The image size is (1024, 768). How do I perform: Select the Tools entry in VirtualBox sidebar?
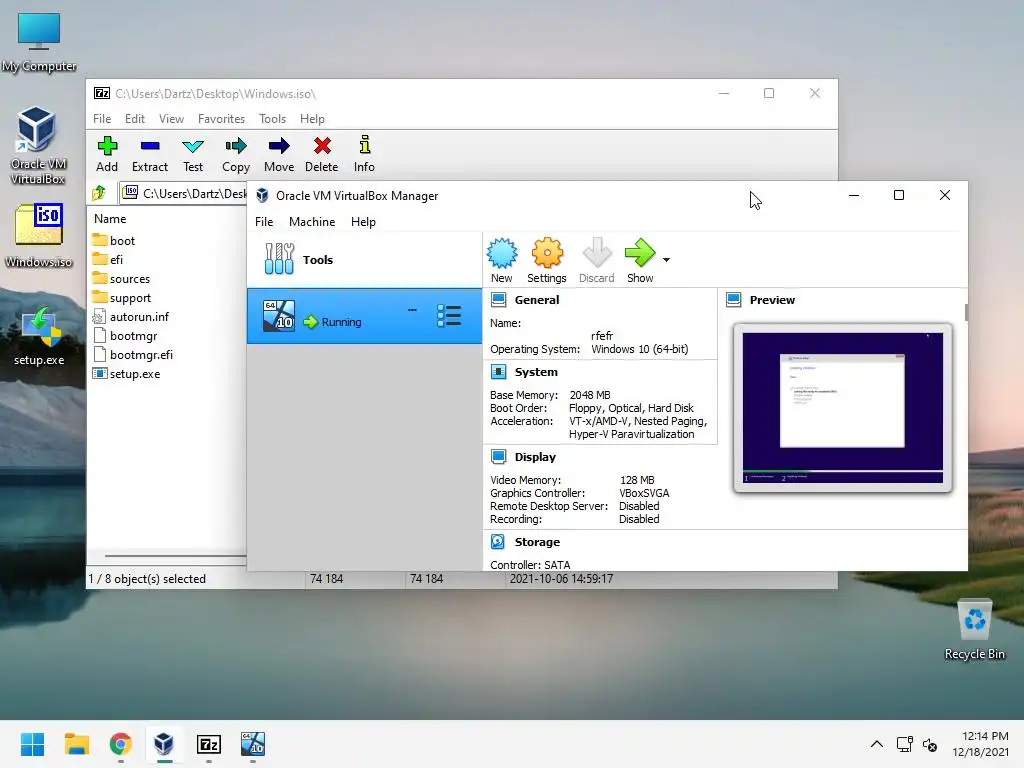[x=364, y=260]
